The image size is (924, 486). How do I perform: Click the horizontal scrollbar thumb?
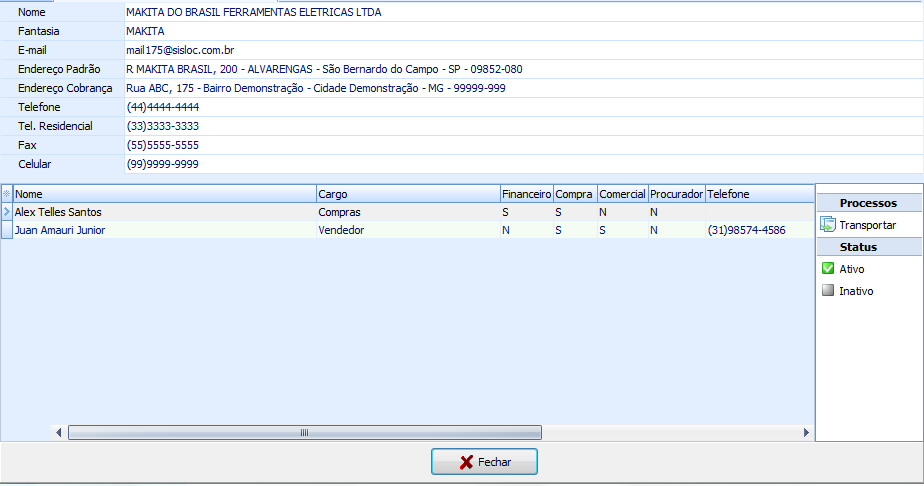tap(305, 432)
